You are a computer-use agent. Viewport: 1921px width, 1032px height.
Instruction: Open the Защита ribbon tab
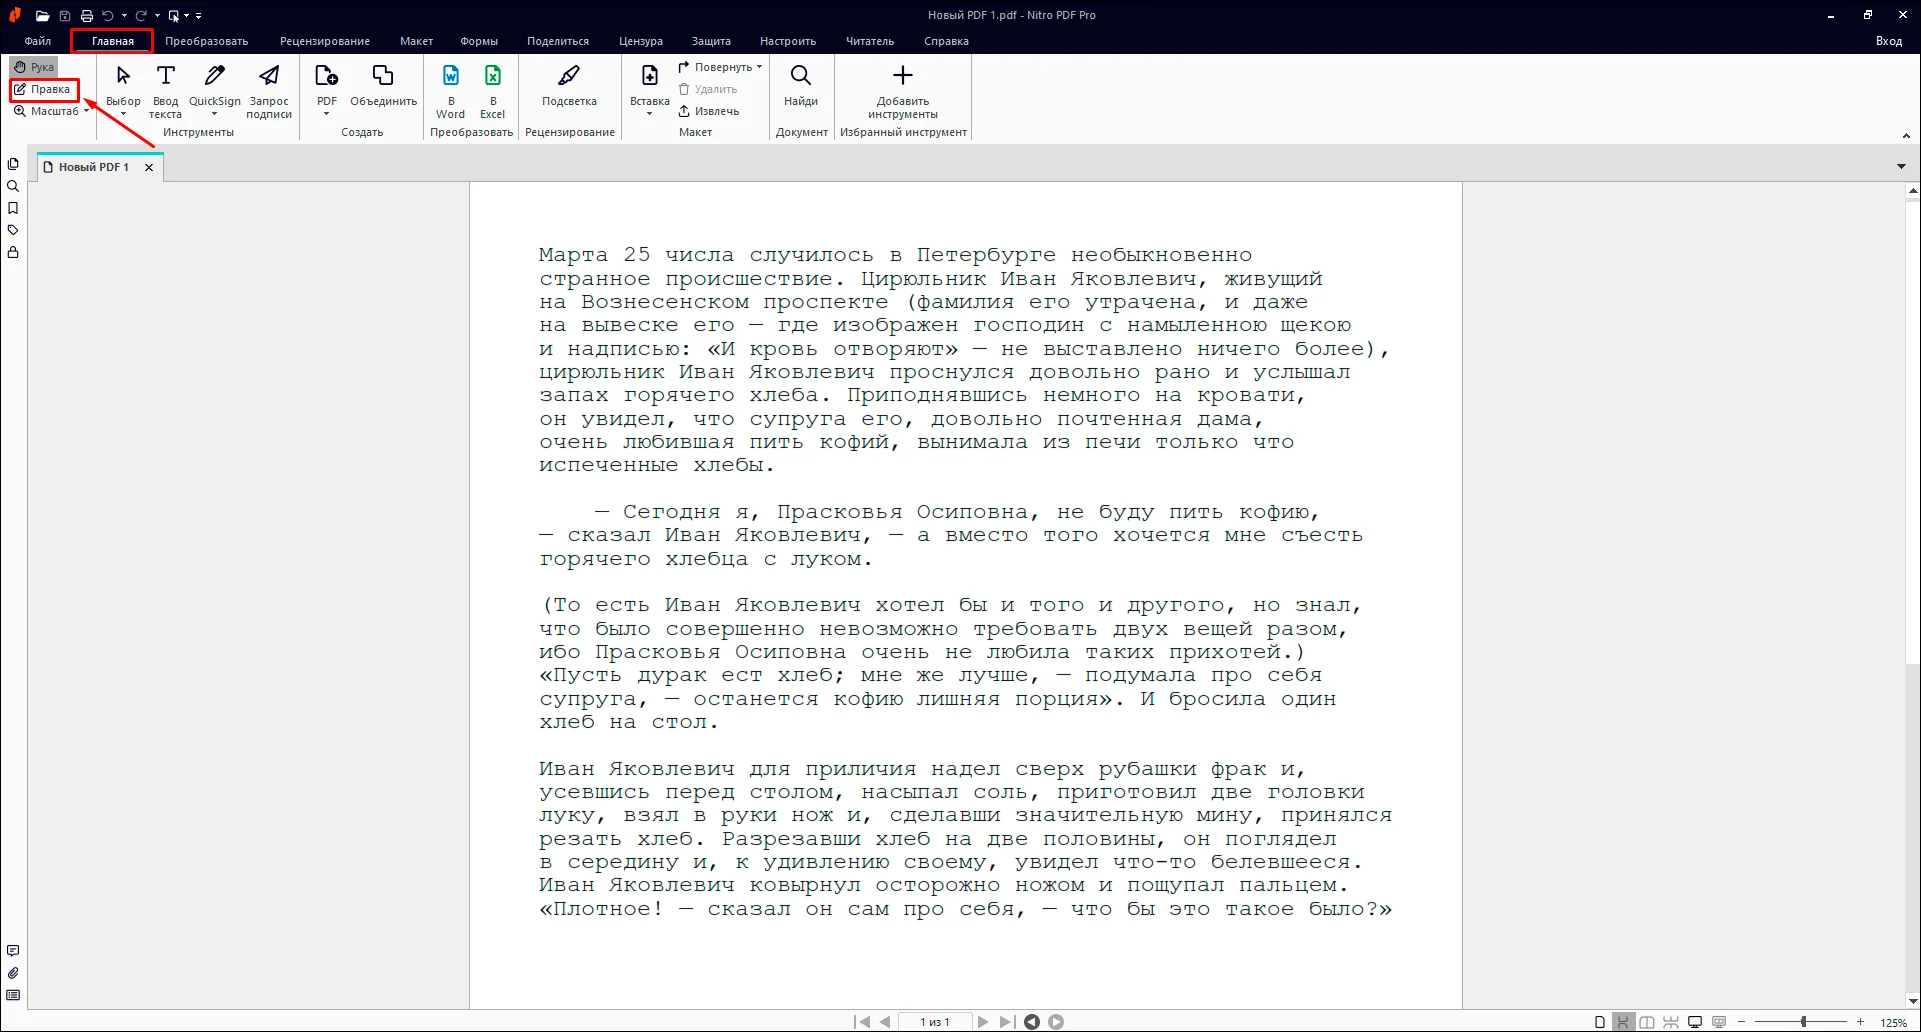pyautogui.click(x=711, y=41)
